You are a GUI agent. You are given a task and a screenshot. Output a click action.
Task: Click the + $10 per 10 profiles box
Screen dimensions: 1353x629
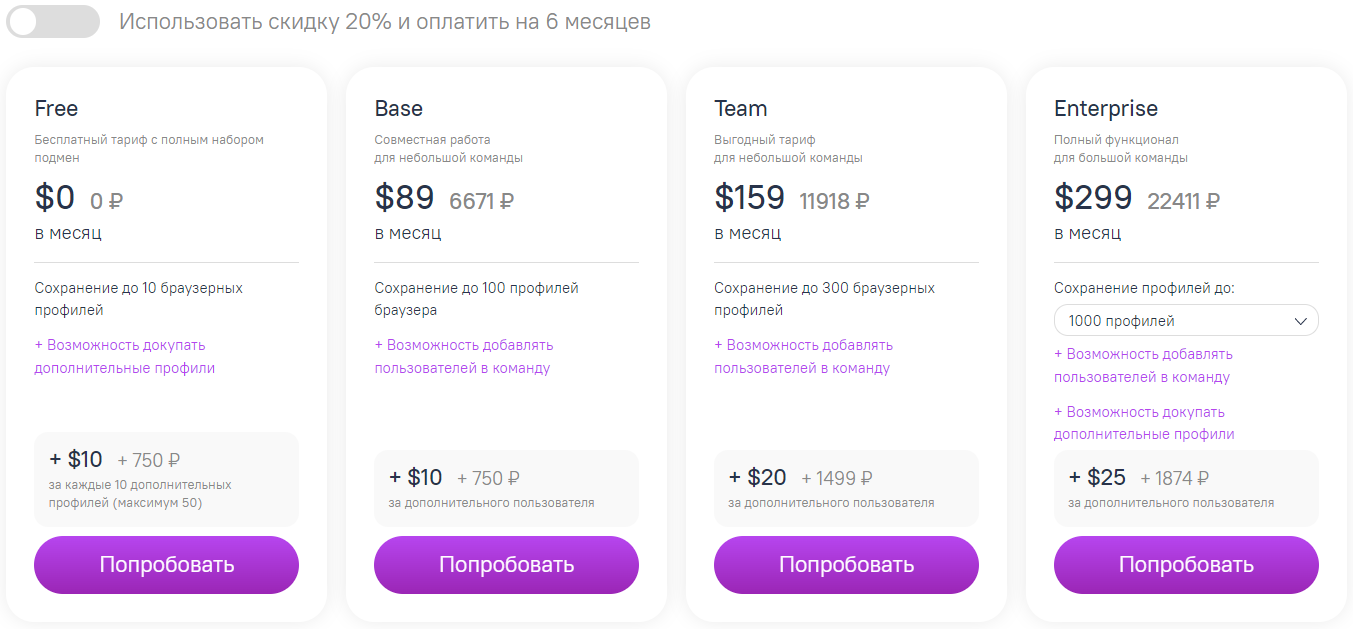(x=166, y=479)
